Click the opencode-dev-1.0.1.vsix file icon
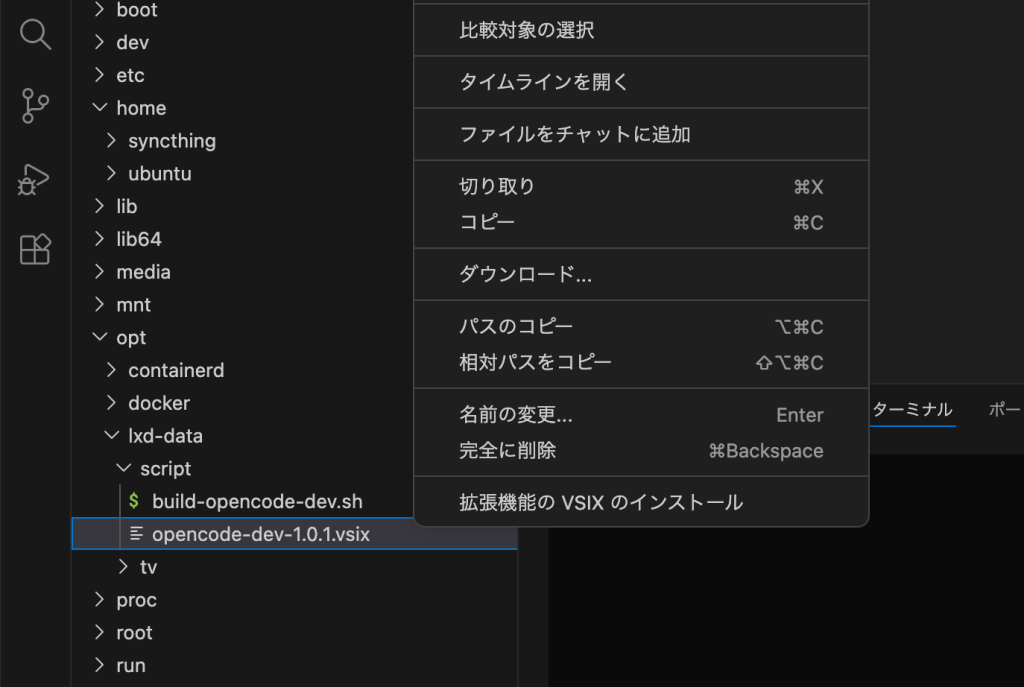Image resolution: width=1024 pixels, height=687 pixels. 135,535
